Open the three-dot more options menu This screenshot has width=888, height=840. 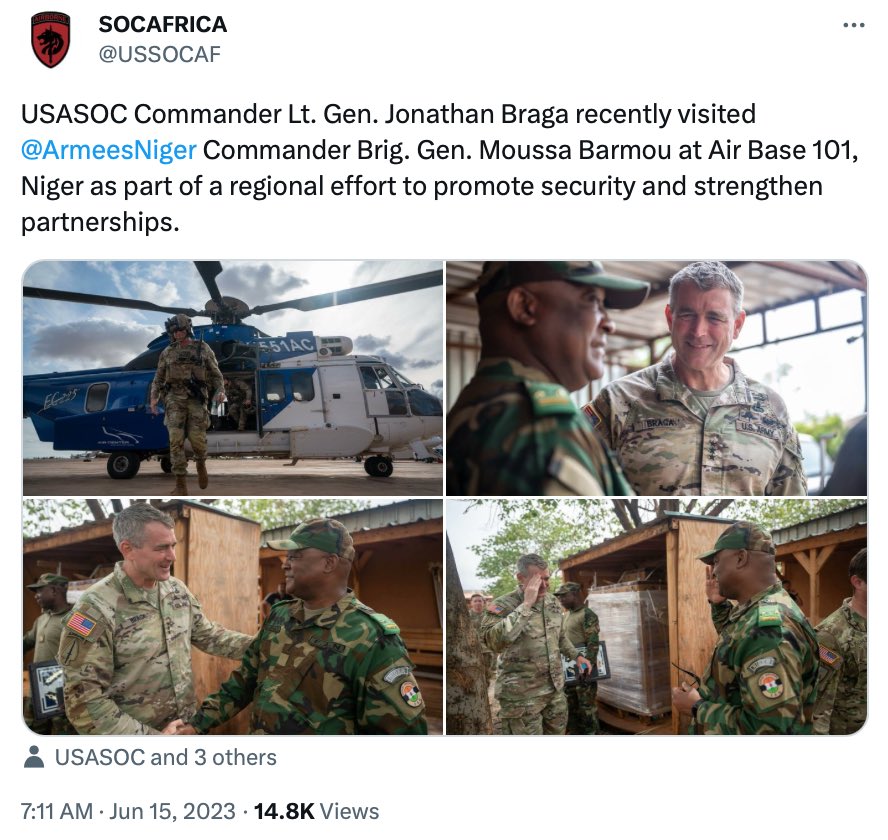tap(854, 25)
